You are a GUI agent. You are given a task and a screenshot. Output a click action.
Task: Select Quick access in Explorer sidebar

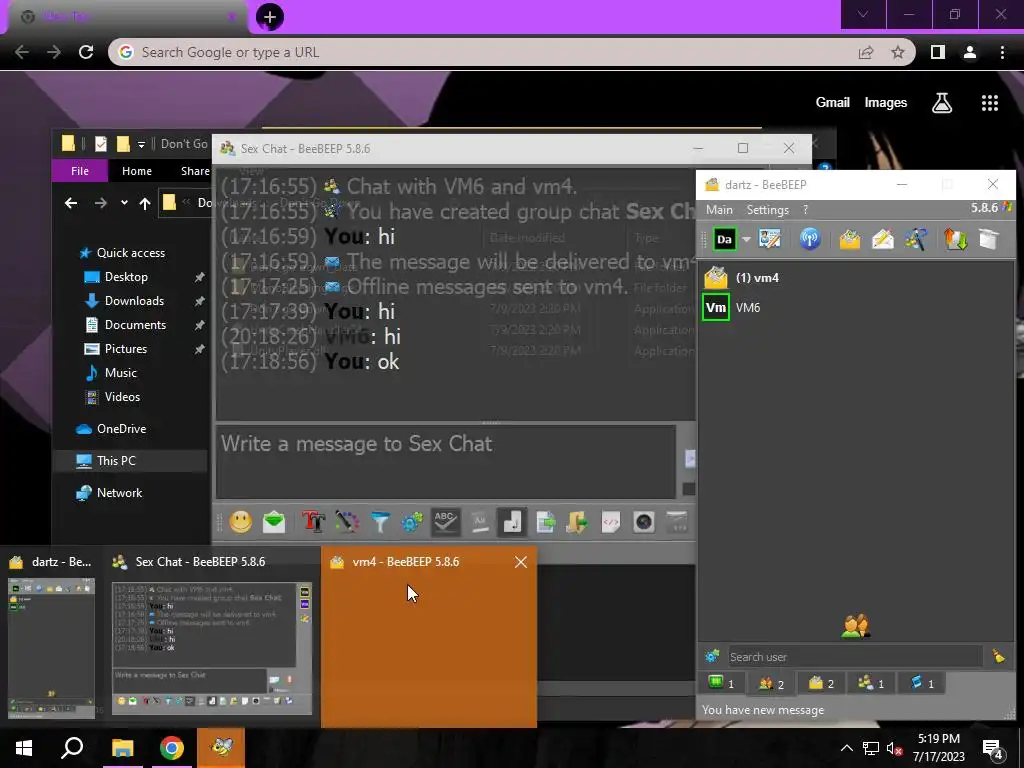coord(131,253)
